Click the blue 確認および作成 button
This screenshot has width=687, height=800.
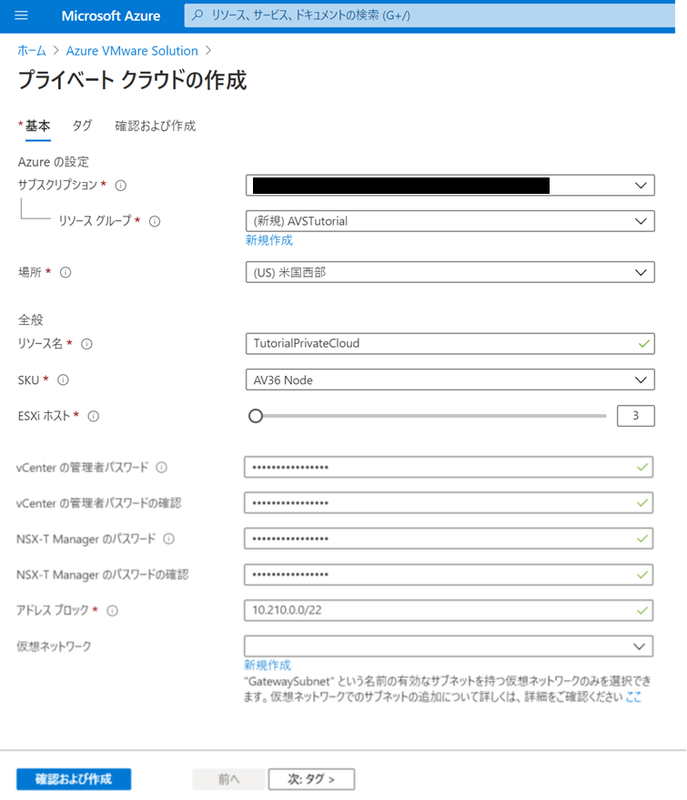coord(73,779)
